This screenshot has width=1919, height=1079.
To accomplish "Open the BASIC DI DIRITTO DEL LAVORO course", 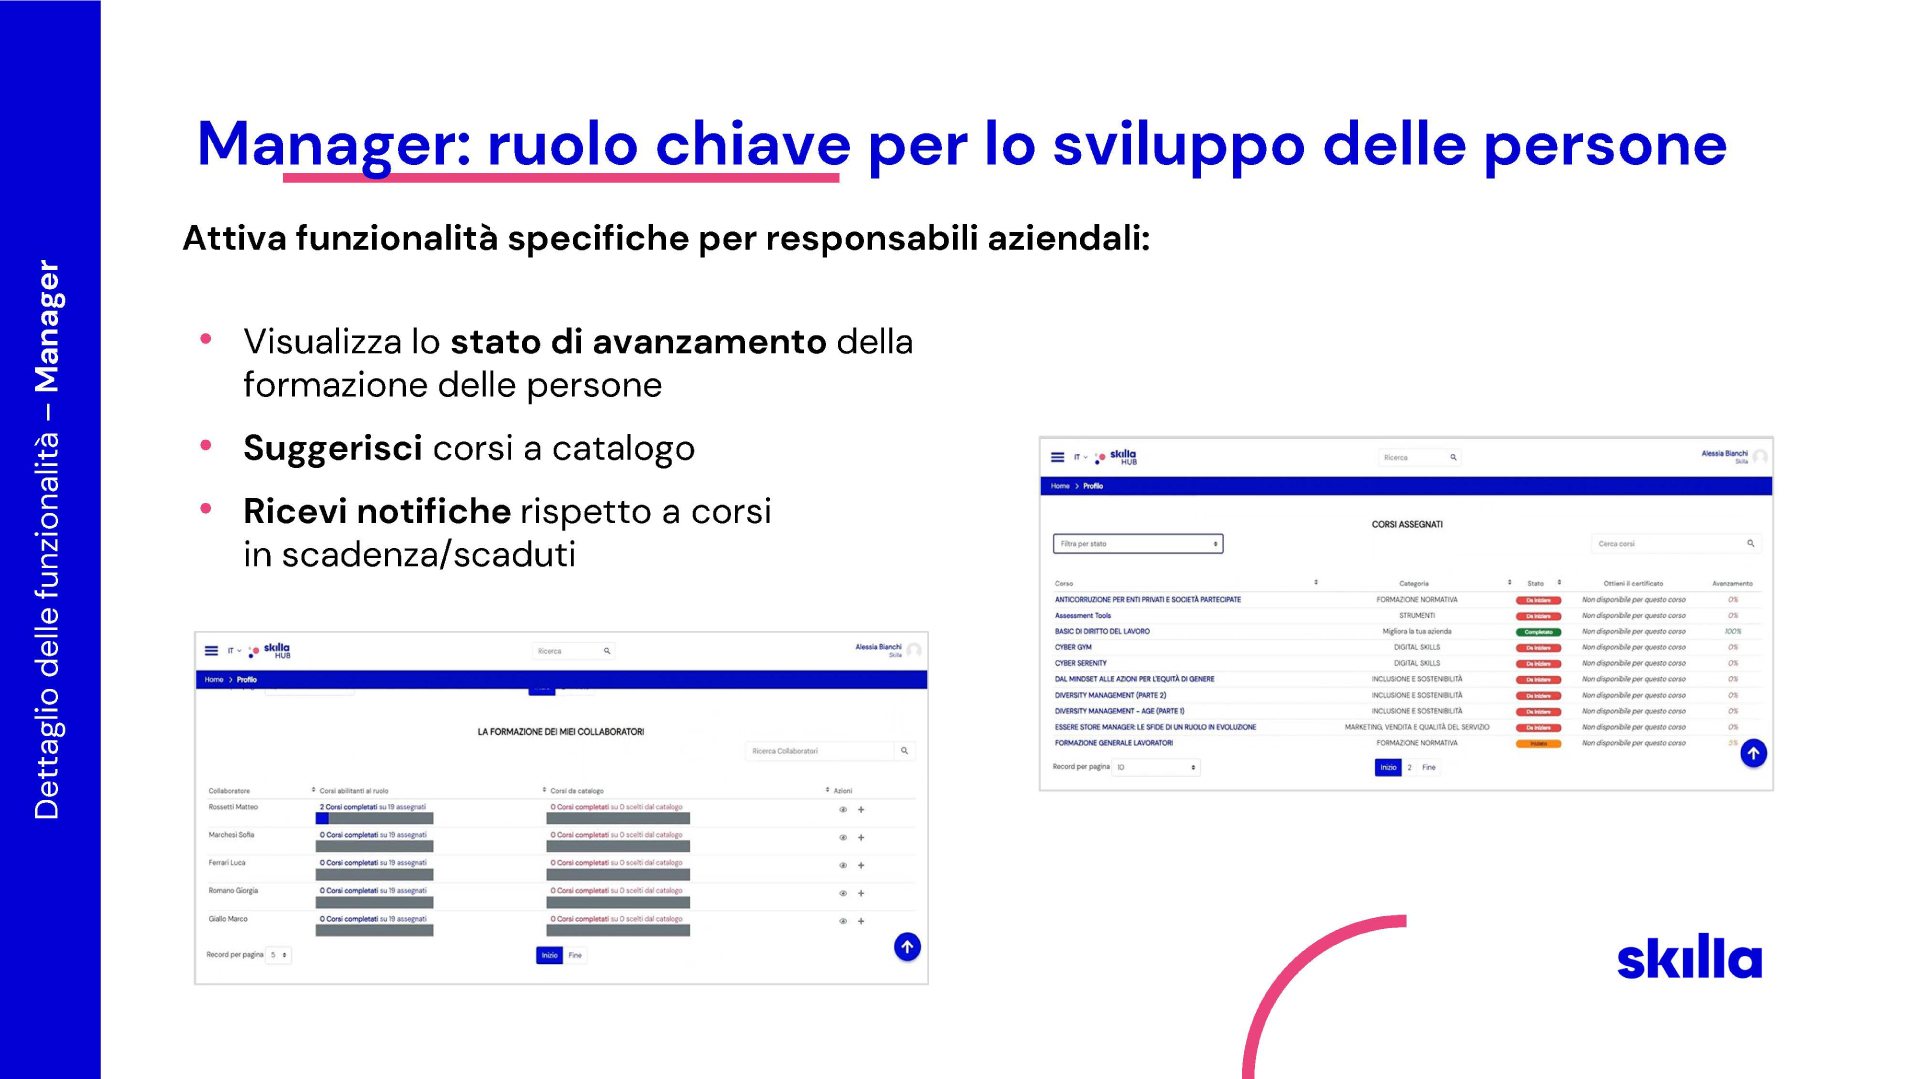I will [x=1102, y=631].
